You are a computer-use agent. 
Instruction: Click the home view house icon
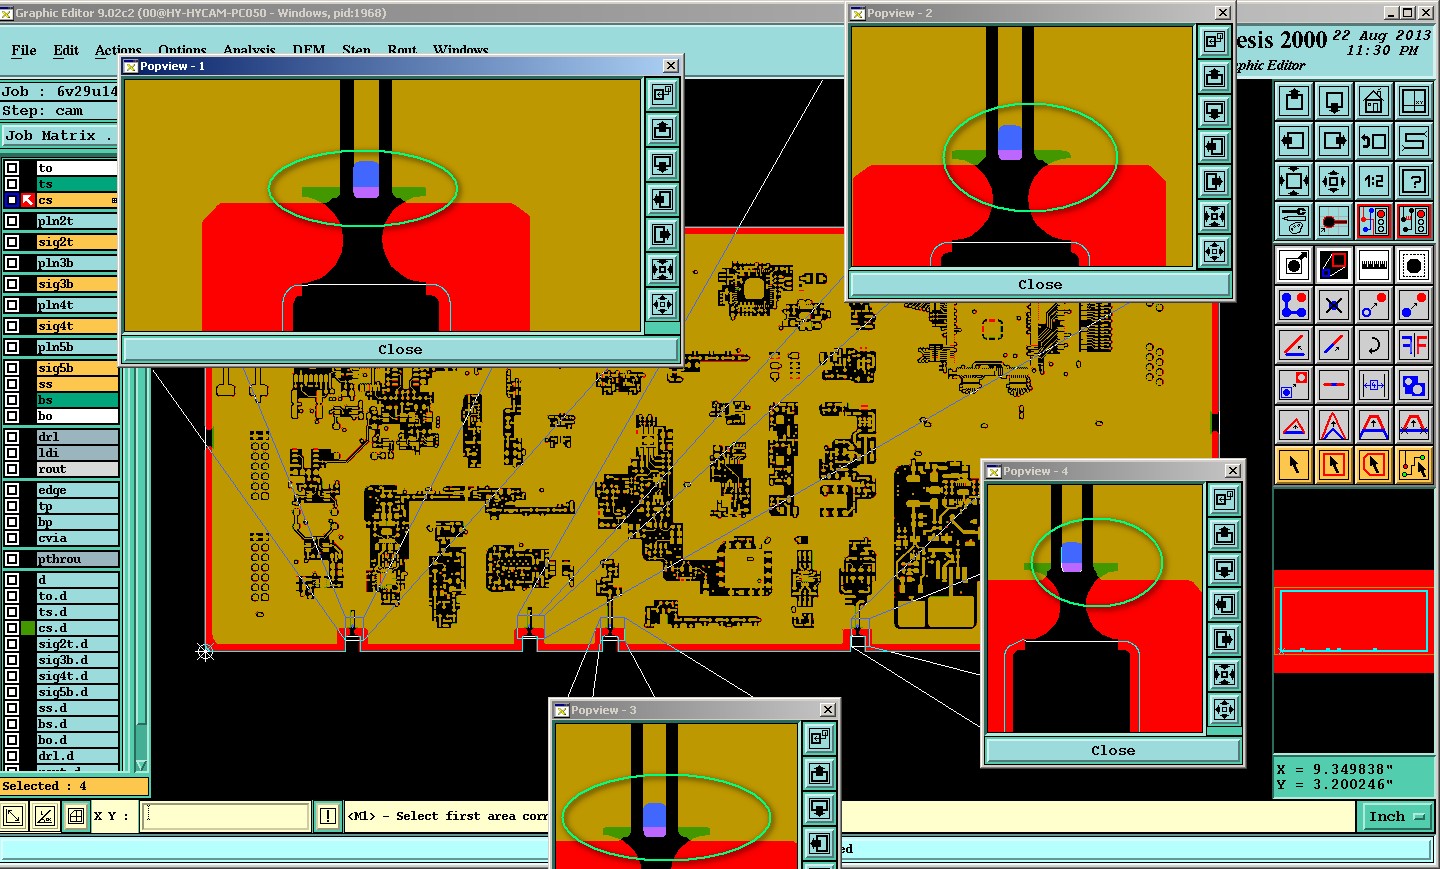(x=1374, y=101)
